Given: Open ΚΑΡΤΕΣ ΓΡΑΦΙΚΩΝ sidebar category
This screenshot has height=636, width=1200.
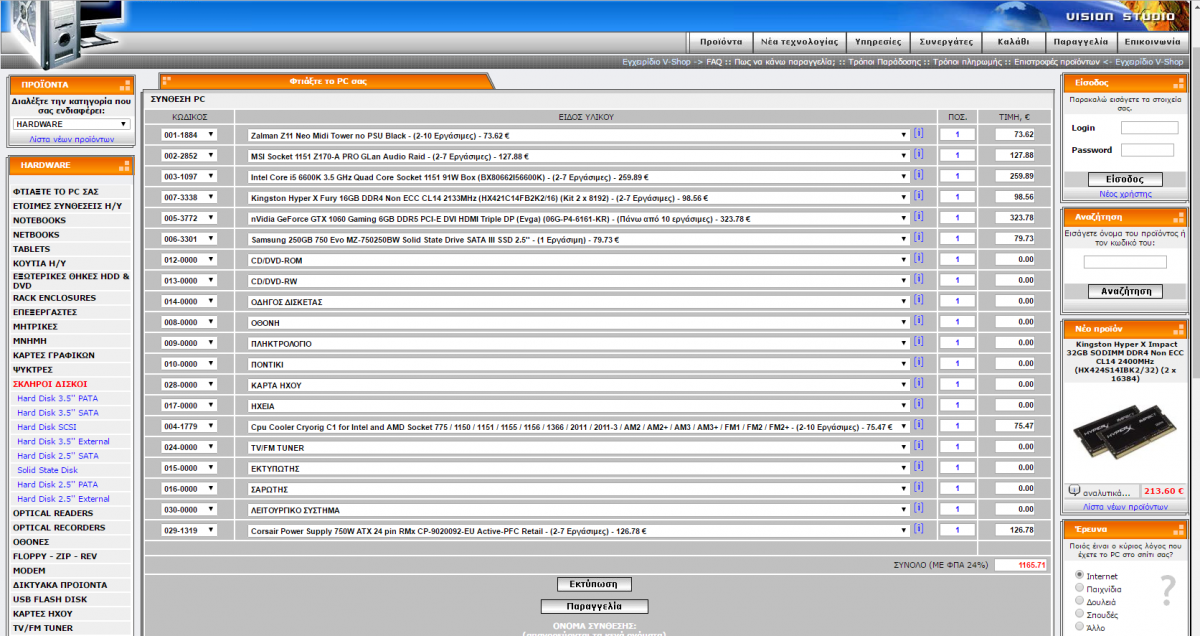Looking at the screenshot, I should coord(53,355).
